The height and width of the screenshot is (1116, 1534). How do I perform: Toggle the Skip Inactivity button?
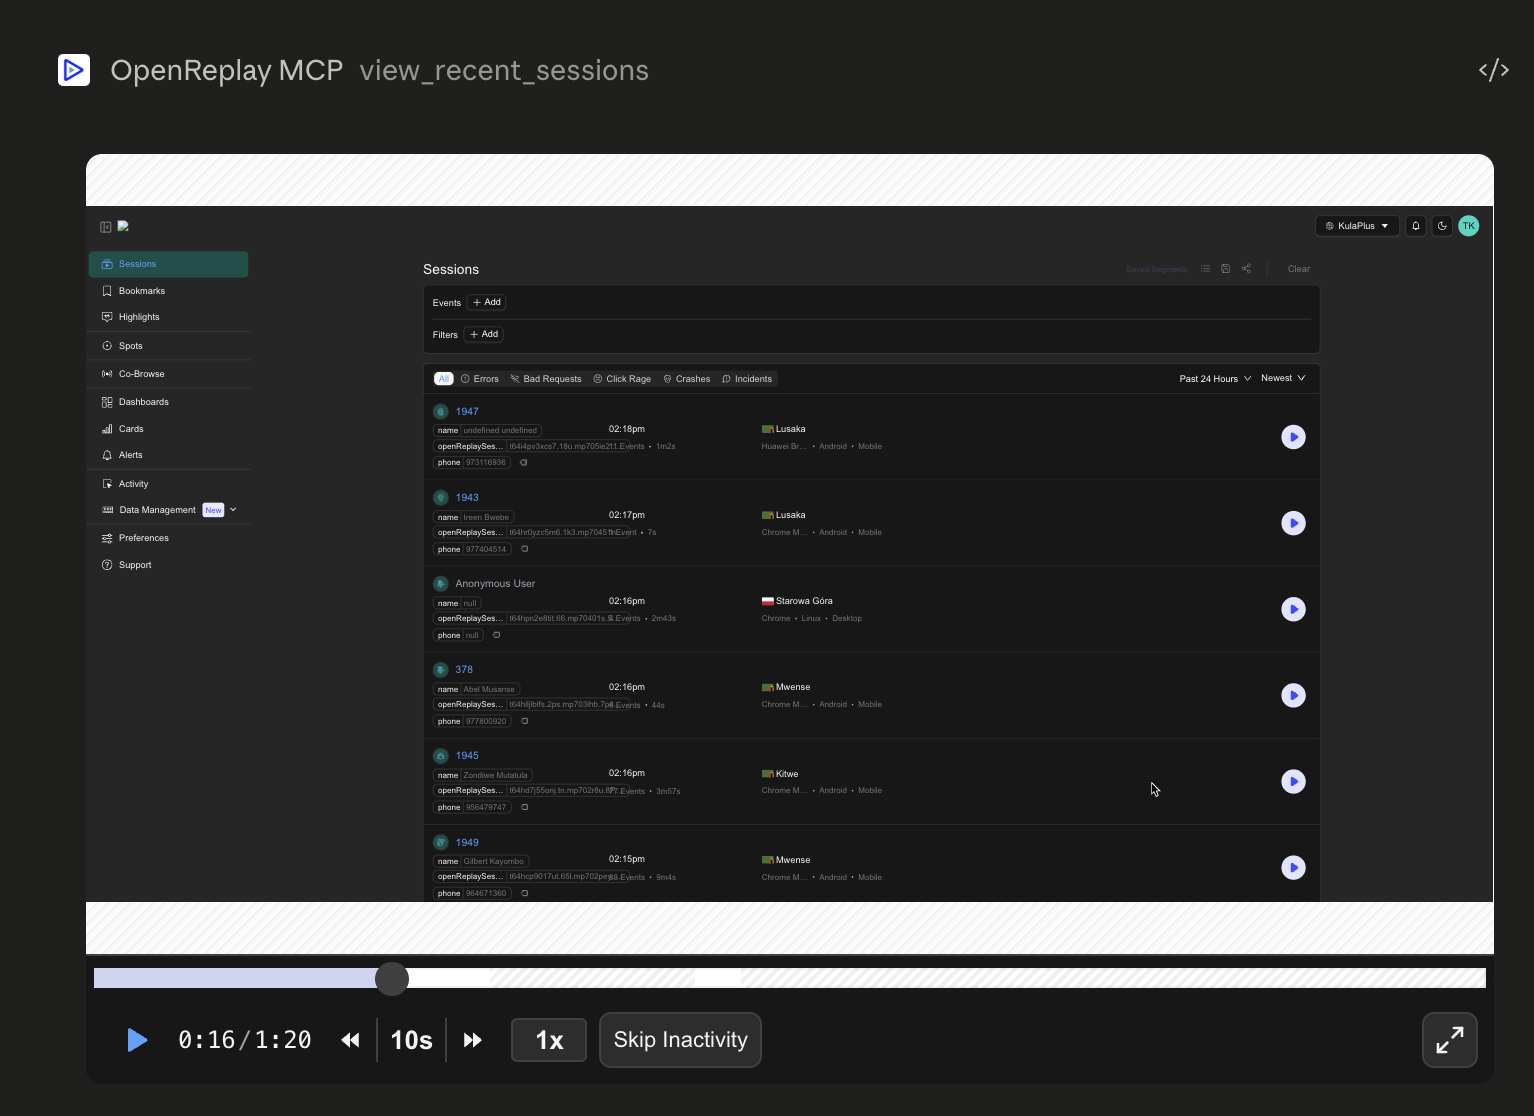tap(680, 1040)
